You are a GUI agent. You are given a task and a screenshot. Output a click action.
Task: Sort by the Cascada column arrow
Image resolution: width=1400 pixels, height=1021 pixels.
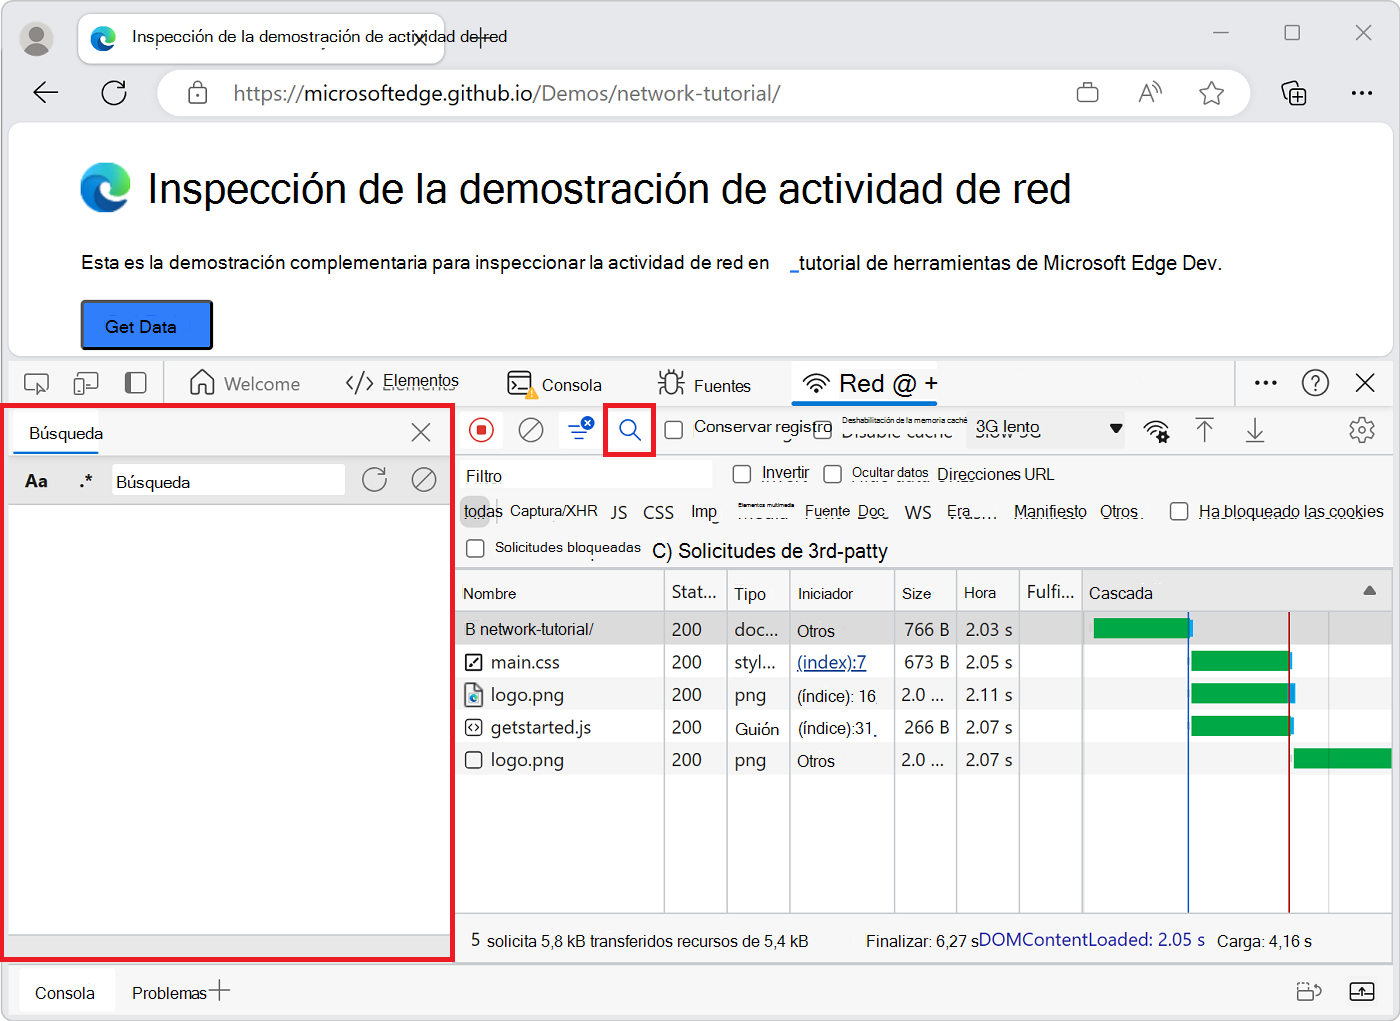pyautogui.click(x=1370, y=591)
